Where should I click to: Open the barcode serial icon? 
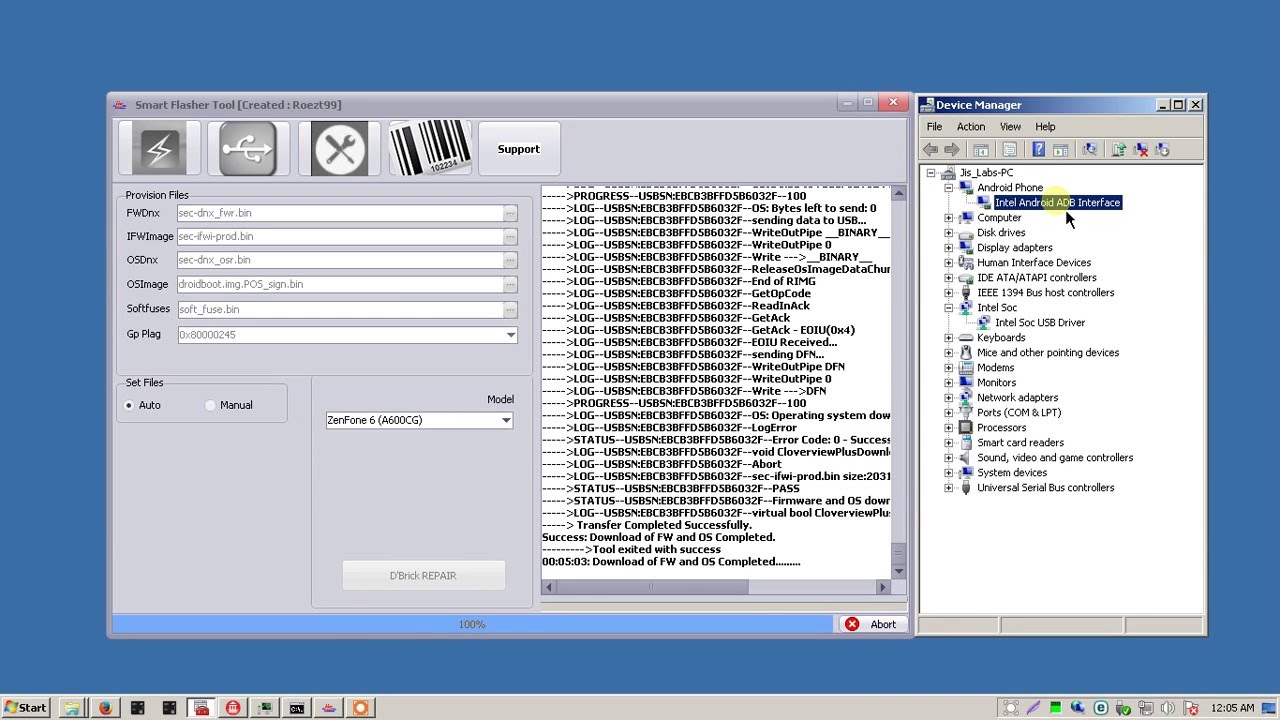tap(430, 149)
